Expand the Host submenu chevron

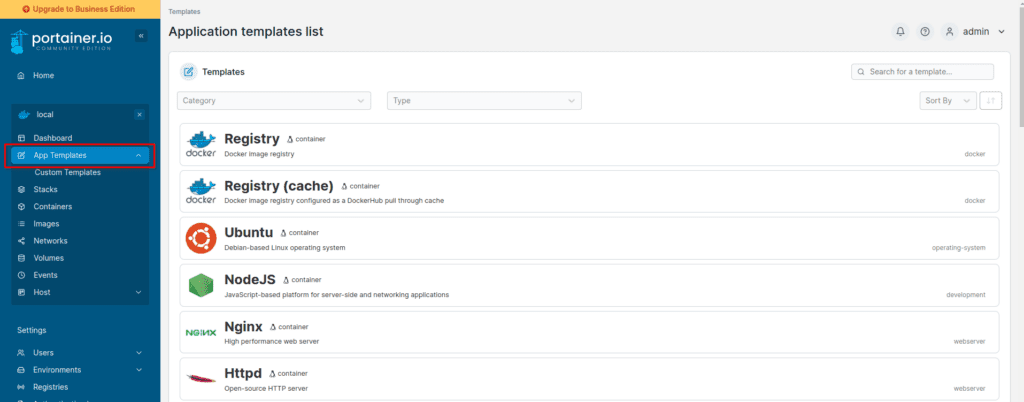pyautogui.click(x=138, y=292)
